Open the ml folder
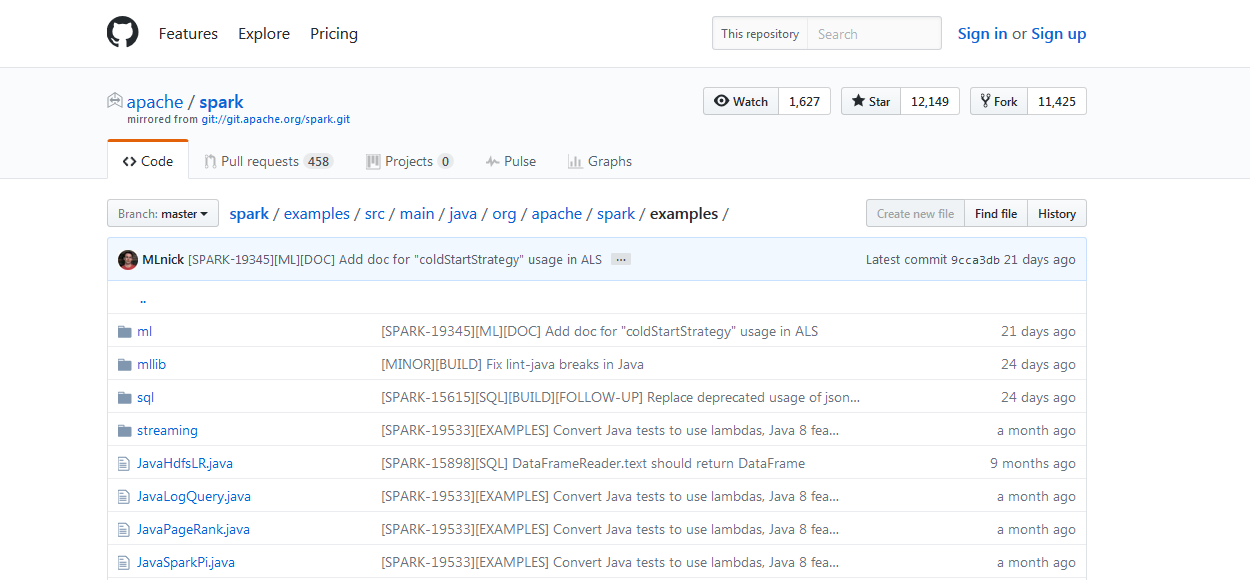Viewport: 1250px width, 580px height. click(x=144, y=331)
